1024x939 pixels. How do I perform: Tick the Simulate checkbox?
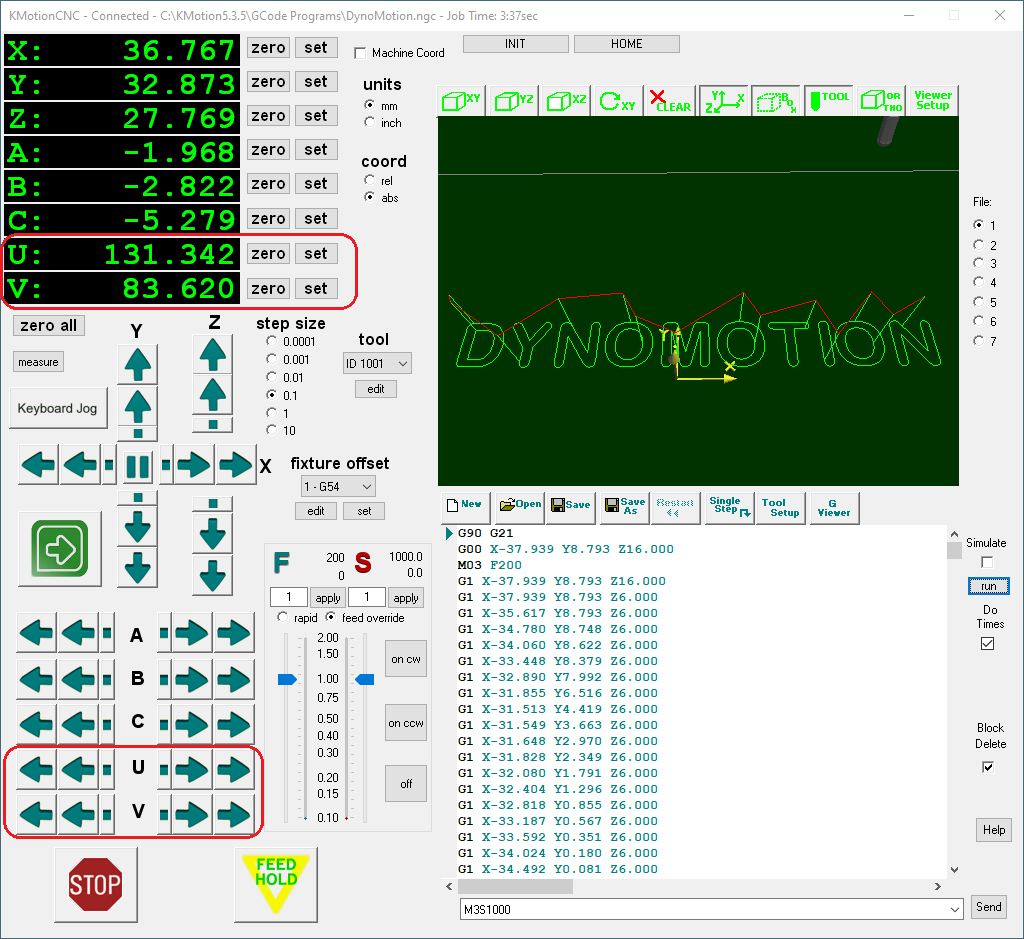coord(987,562)
